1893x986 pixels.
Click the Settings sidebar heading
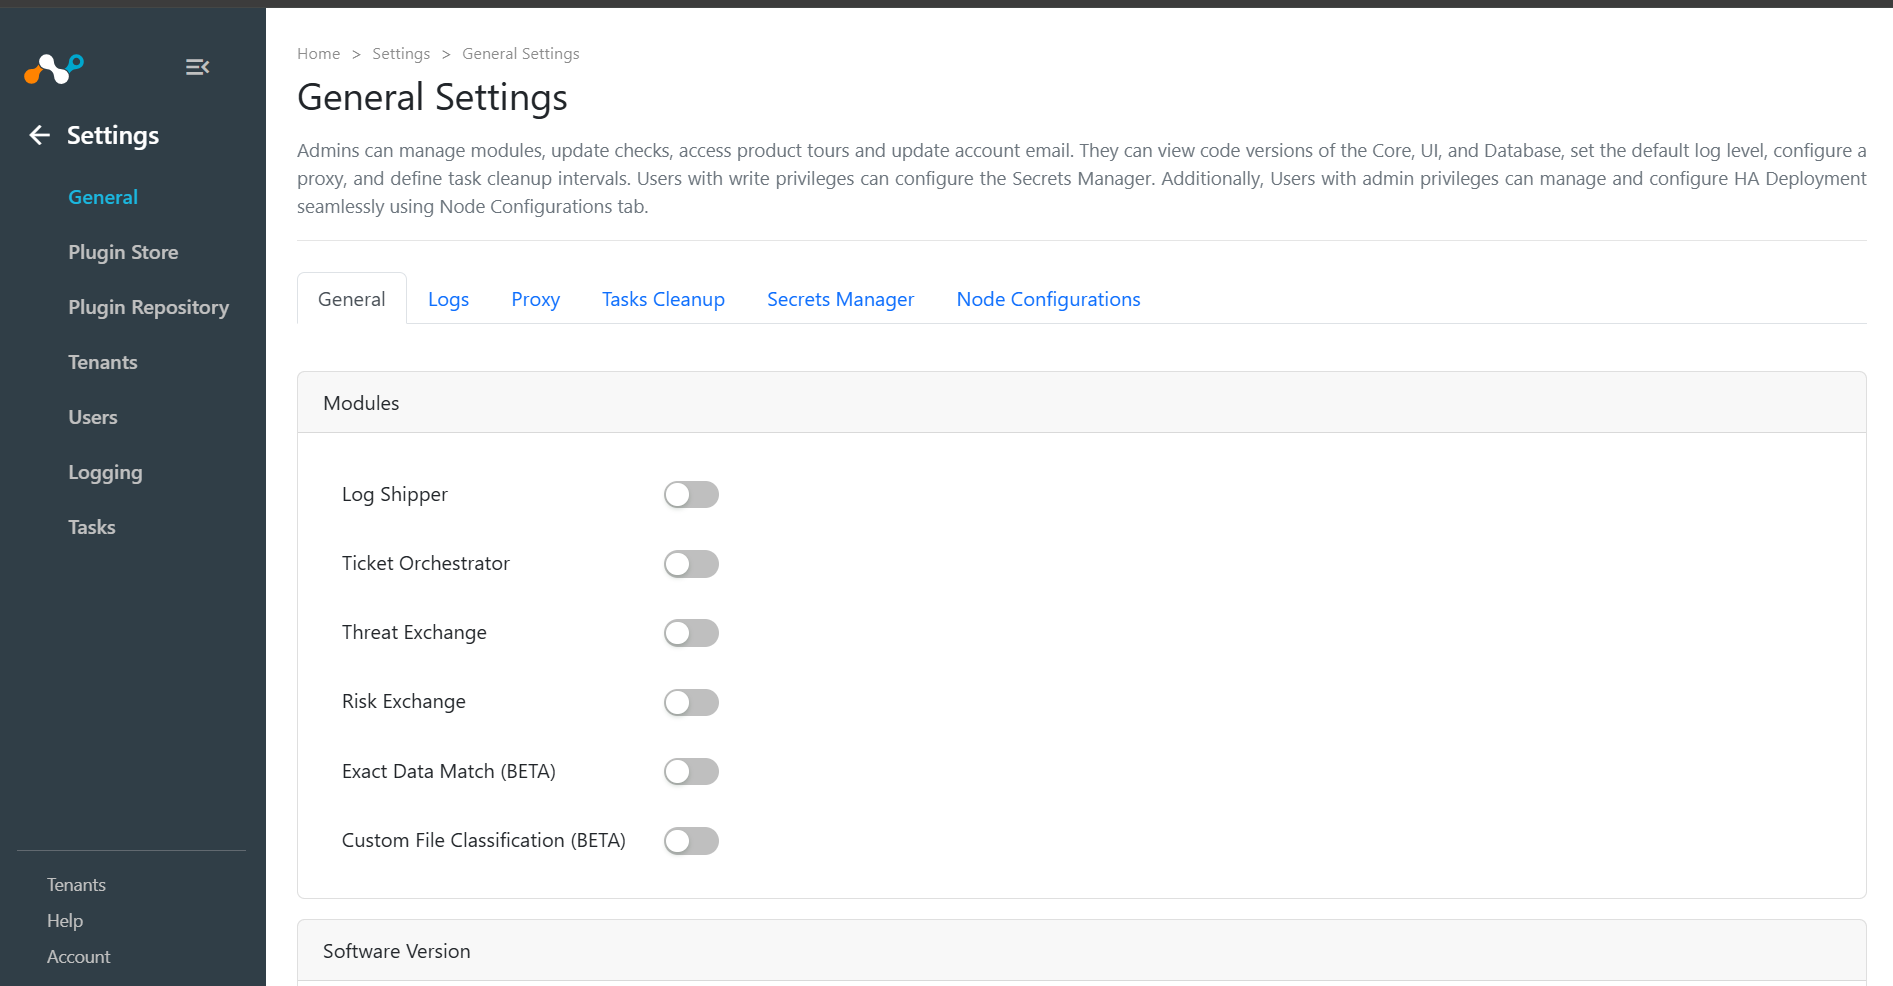pyautogui.click(x=113, y=135)
